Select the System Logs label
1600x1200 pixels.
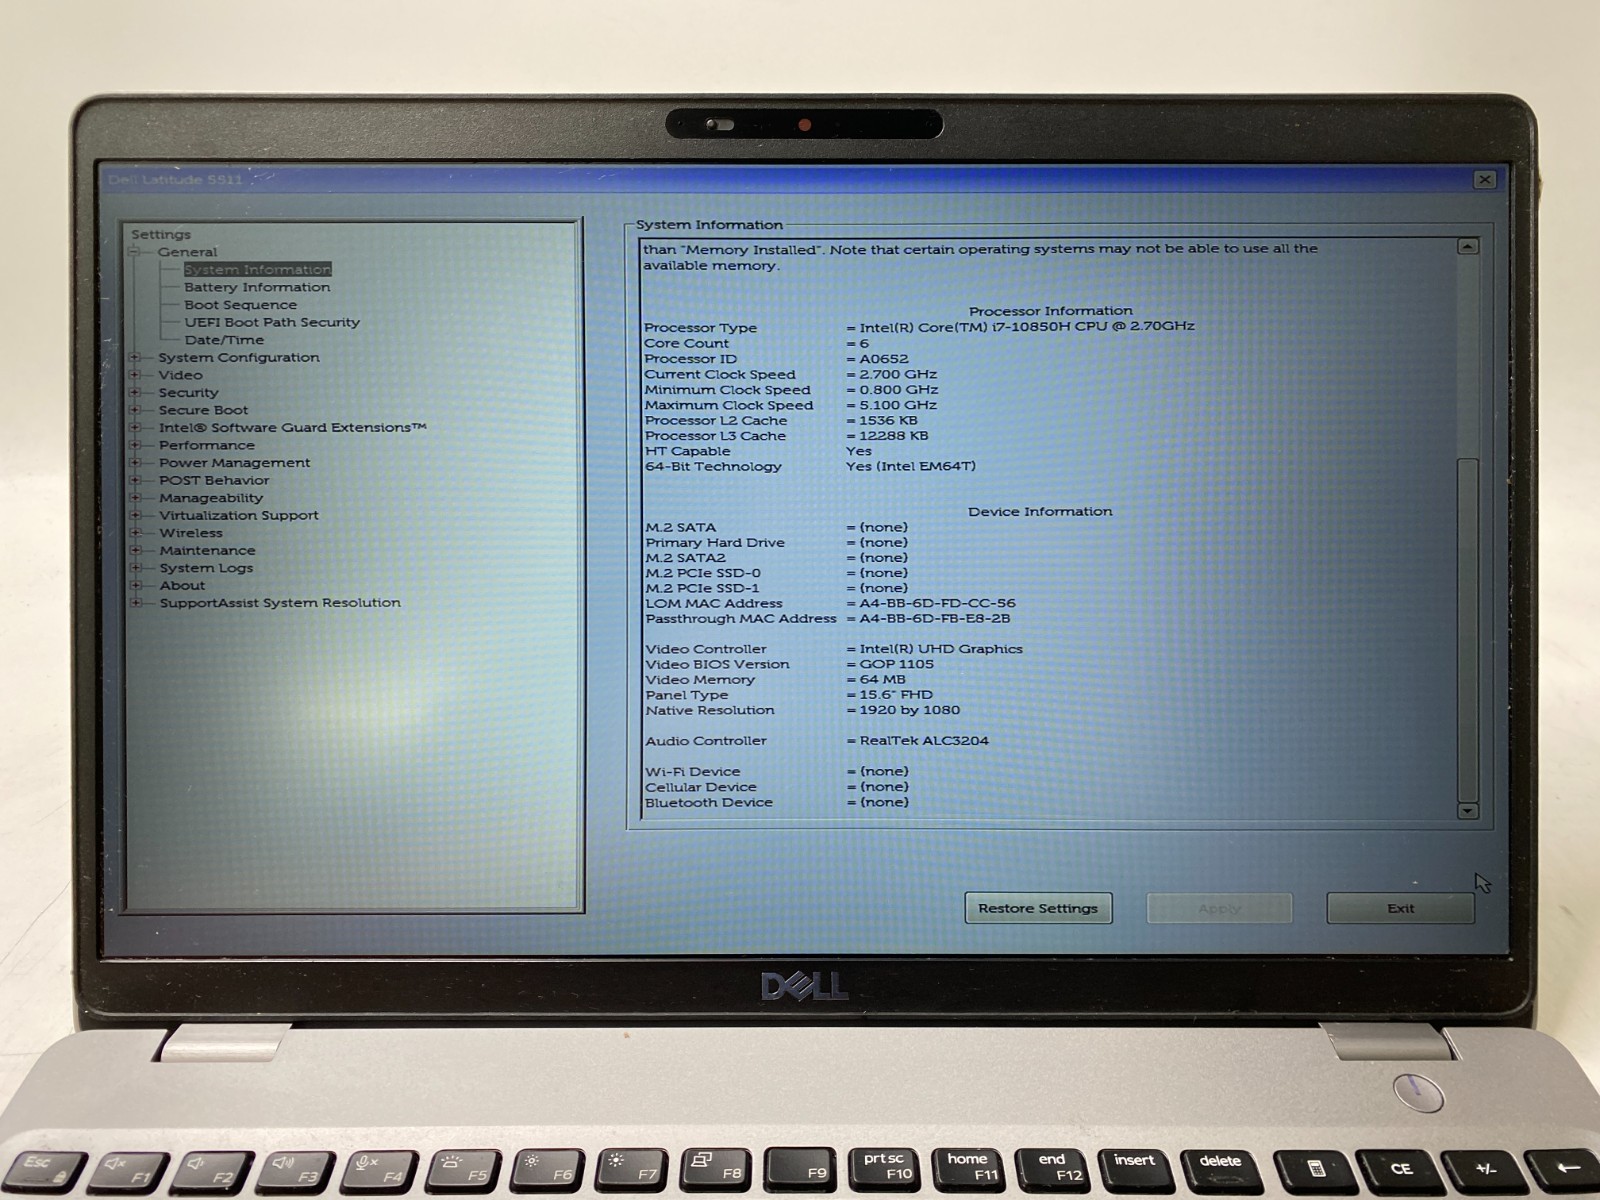click(206, 568)
